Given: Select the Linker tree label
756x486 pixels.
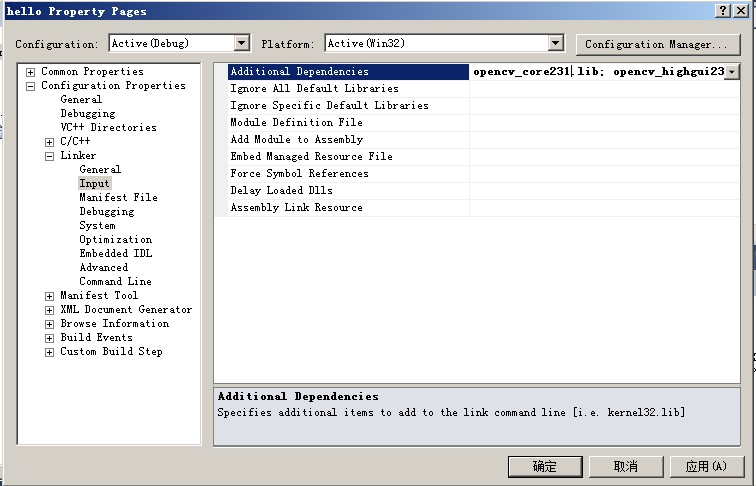Looking at the screenshot, I should click(x=78, y=155).
